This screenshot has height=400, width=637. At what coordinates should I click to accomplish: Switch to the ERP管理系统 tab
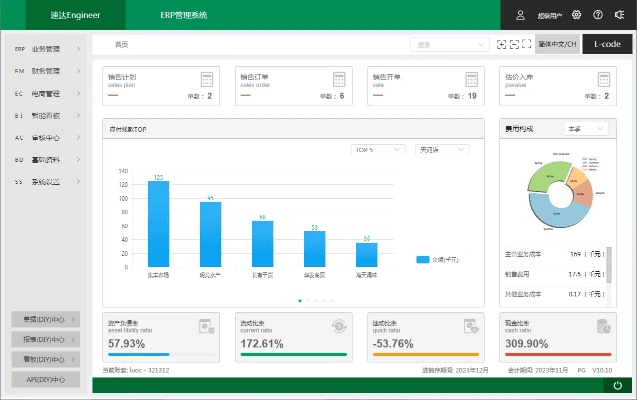(x=183, y=15)
